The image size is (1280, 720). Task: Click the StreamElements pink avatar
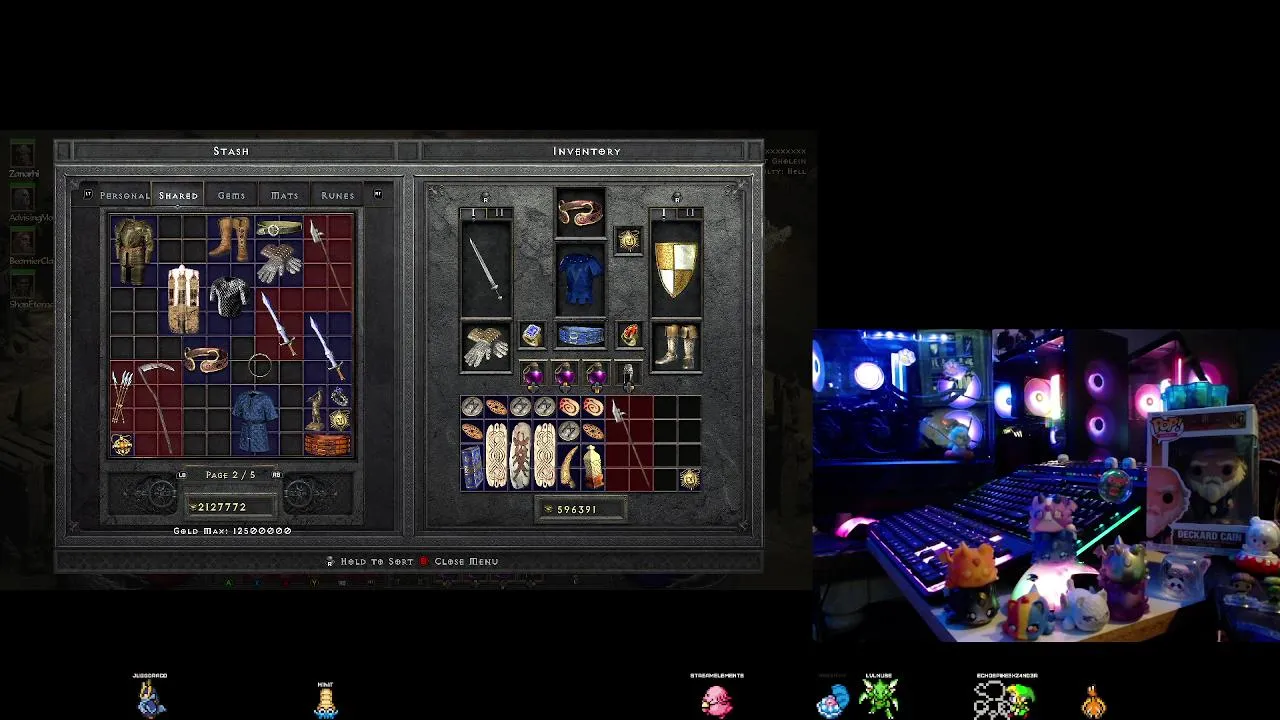(716, 700)
